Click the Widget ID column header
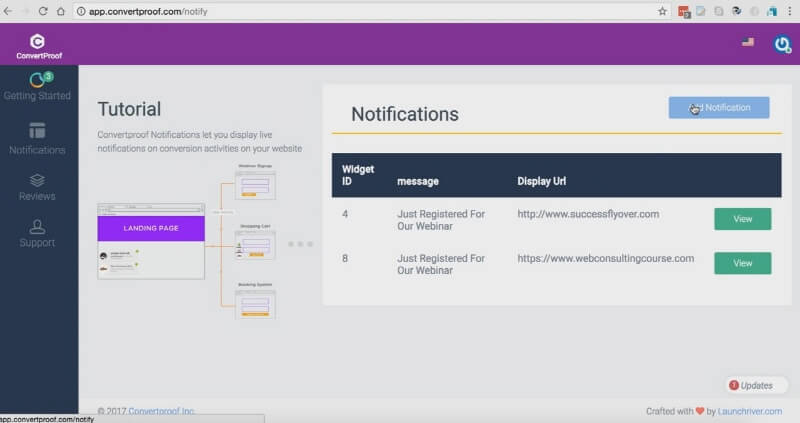The height and width of the screenshot is (423, 800). point(358,175)
